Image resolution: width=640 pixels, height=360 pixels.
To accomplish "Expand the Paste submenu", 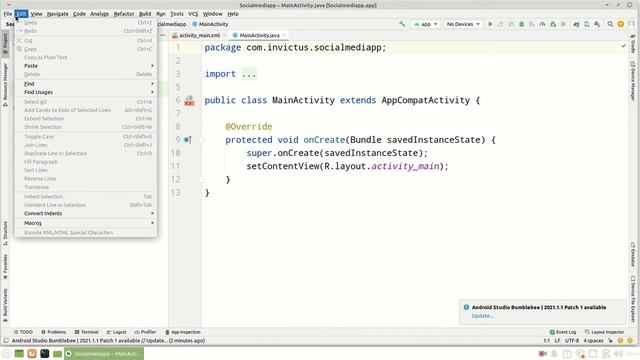I will [86, 66].
